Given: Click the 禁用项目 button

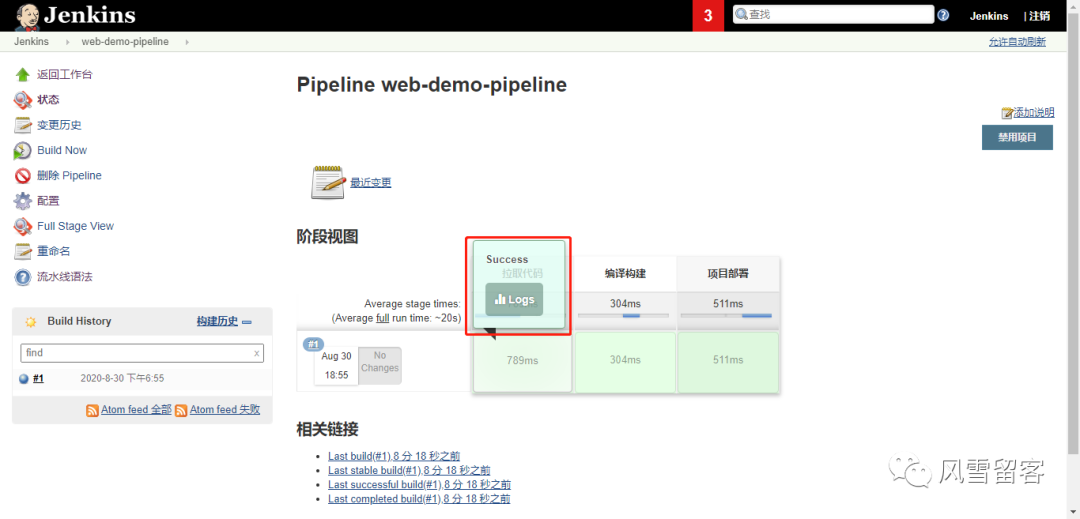Looking at the screenshot, I should pyautogui.click(x=1017, y=137).
